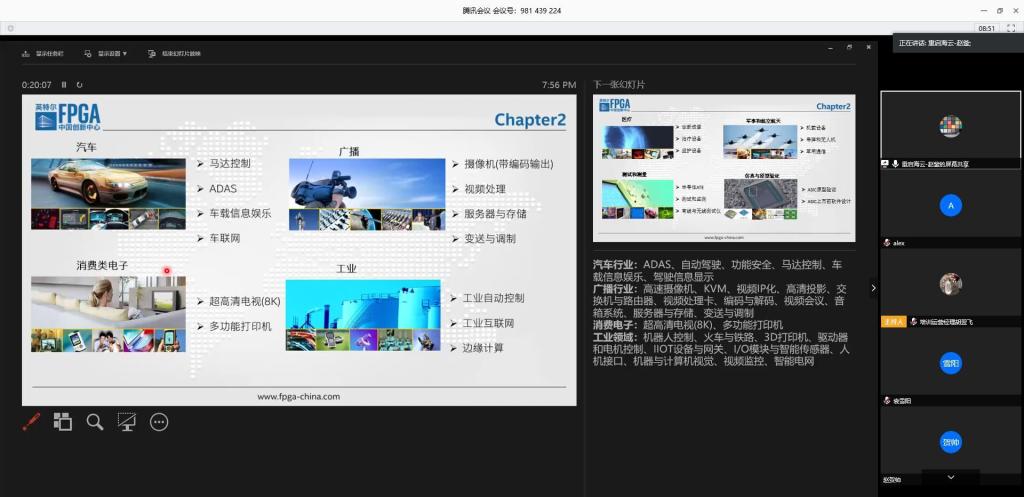Click the 08:51 meeting duration indicator
This screenshot has width=1024, height=497.
(986, 28)
